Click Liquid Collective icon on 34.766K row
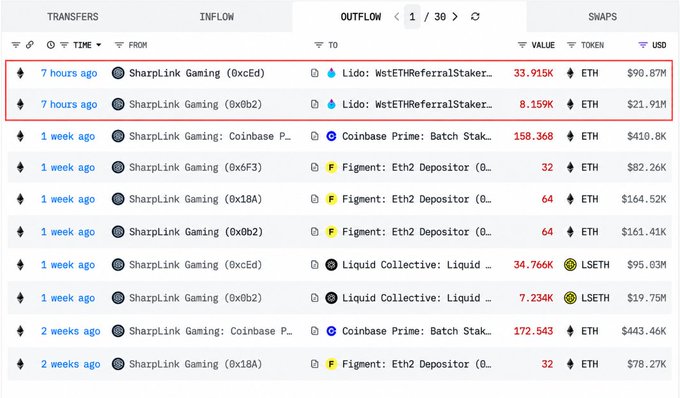 click(x=331, y=264)
